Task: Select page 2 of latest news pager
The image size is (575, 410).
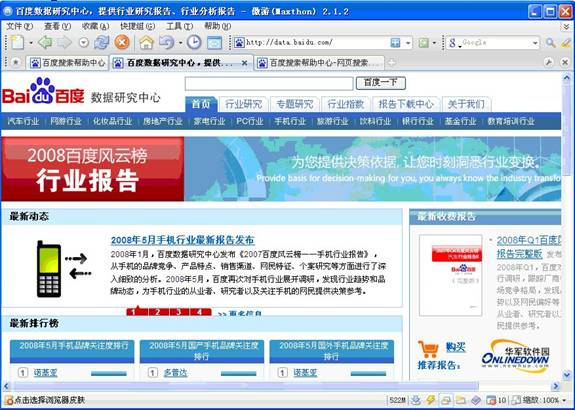Action: pyautogui.click(x=158, y=312)
